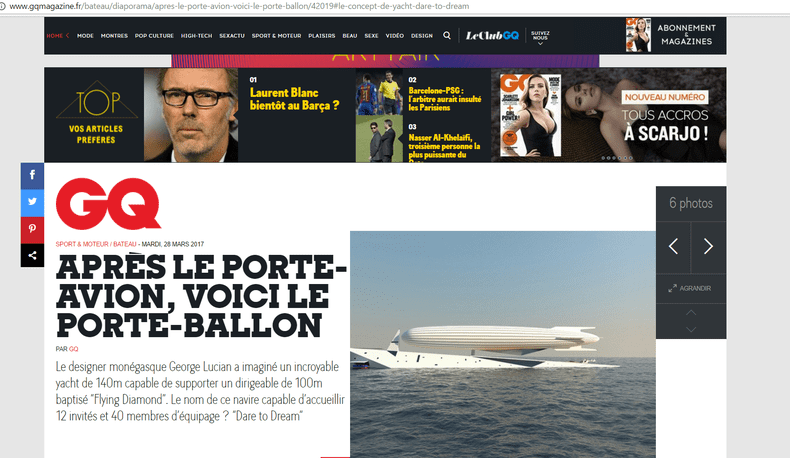
Task: Enlarge the slideshow with Agrandir
Action: tap(690, 288)
